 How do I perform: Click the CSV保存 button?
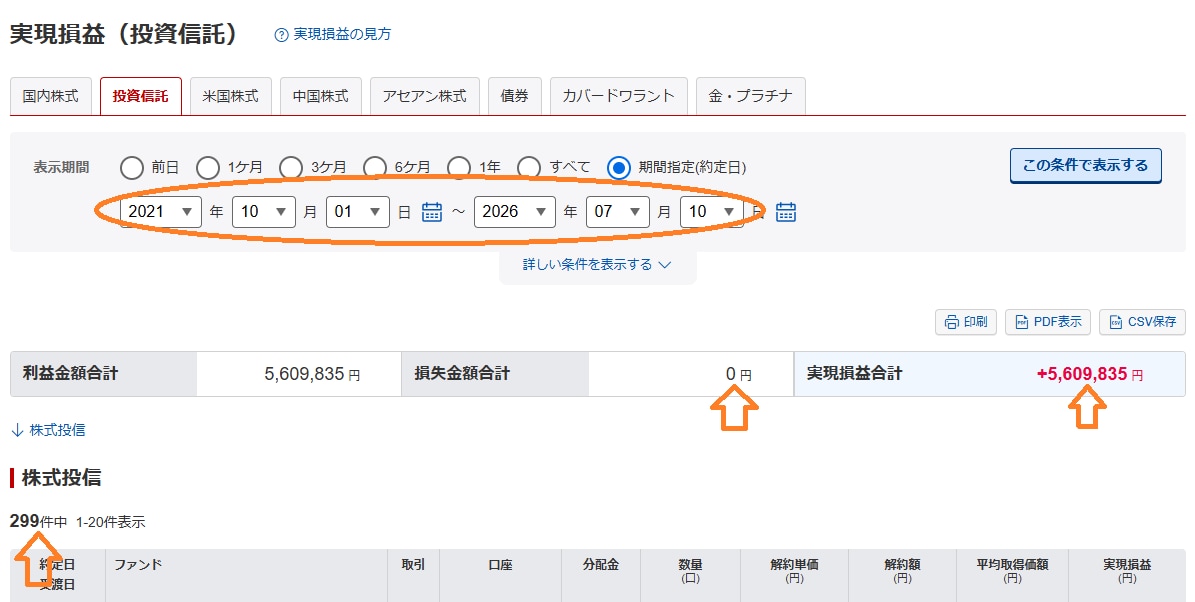1142,322
